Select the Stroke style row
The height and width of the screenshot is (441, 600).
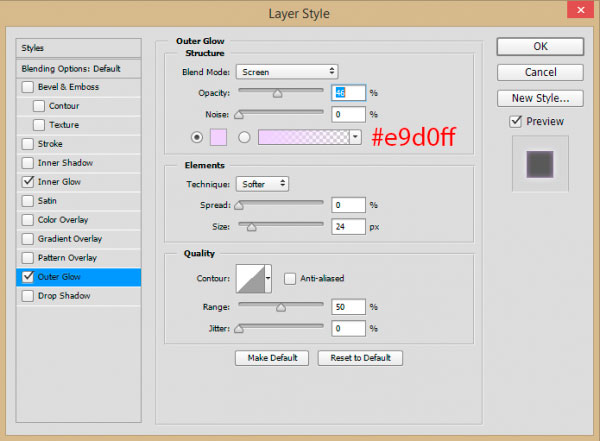[78, 144]
